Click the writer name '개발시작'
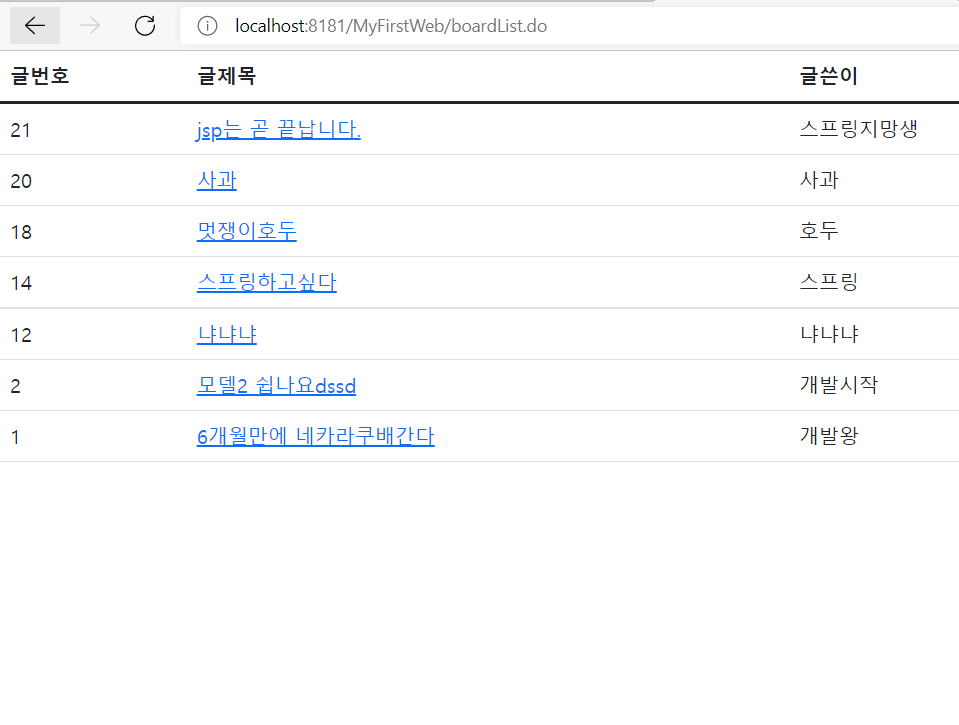 tap(839, 384)
